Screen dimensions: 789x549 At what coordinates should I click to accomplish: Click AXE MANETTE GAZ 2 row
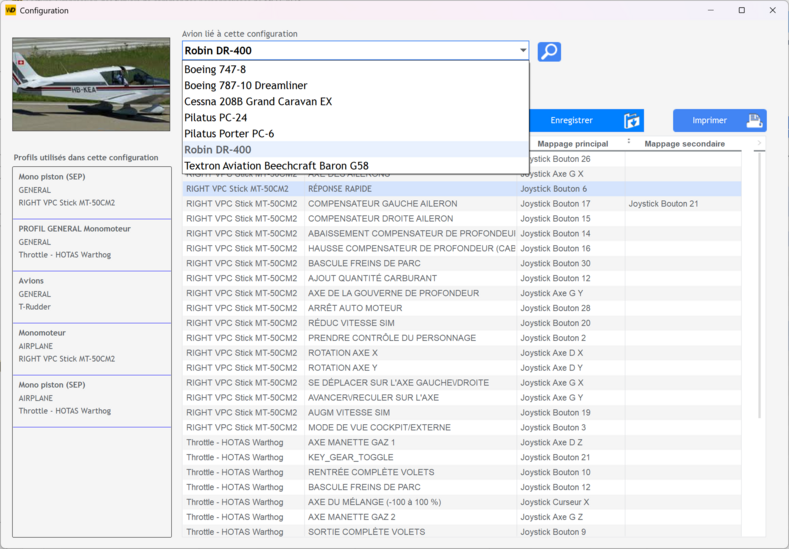[462, 517]
